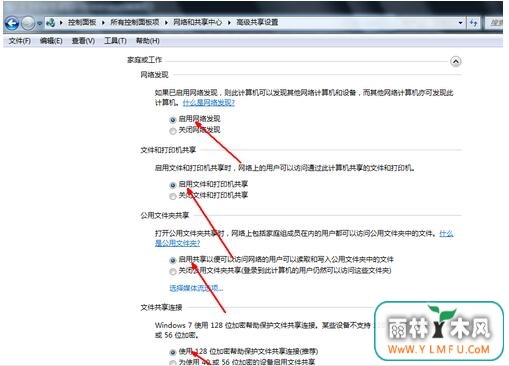Click 控制面板 breadcrumb in address bar
Viewport: 509px width, 366px height.
(82, 22)
